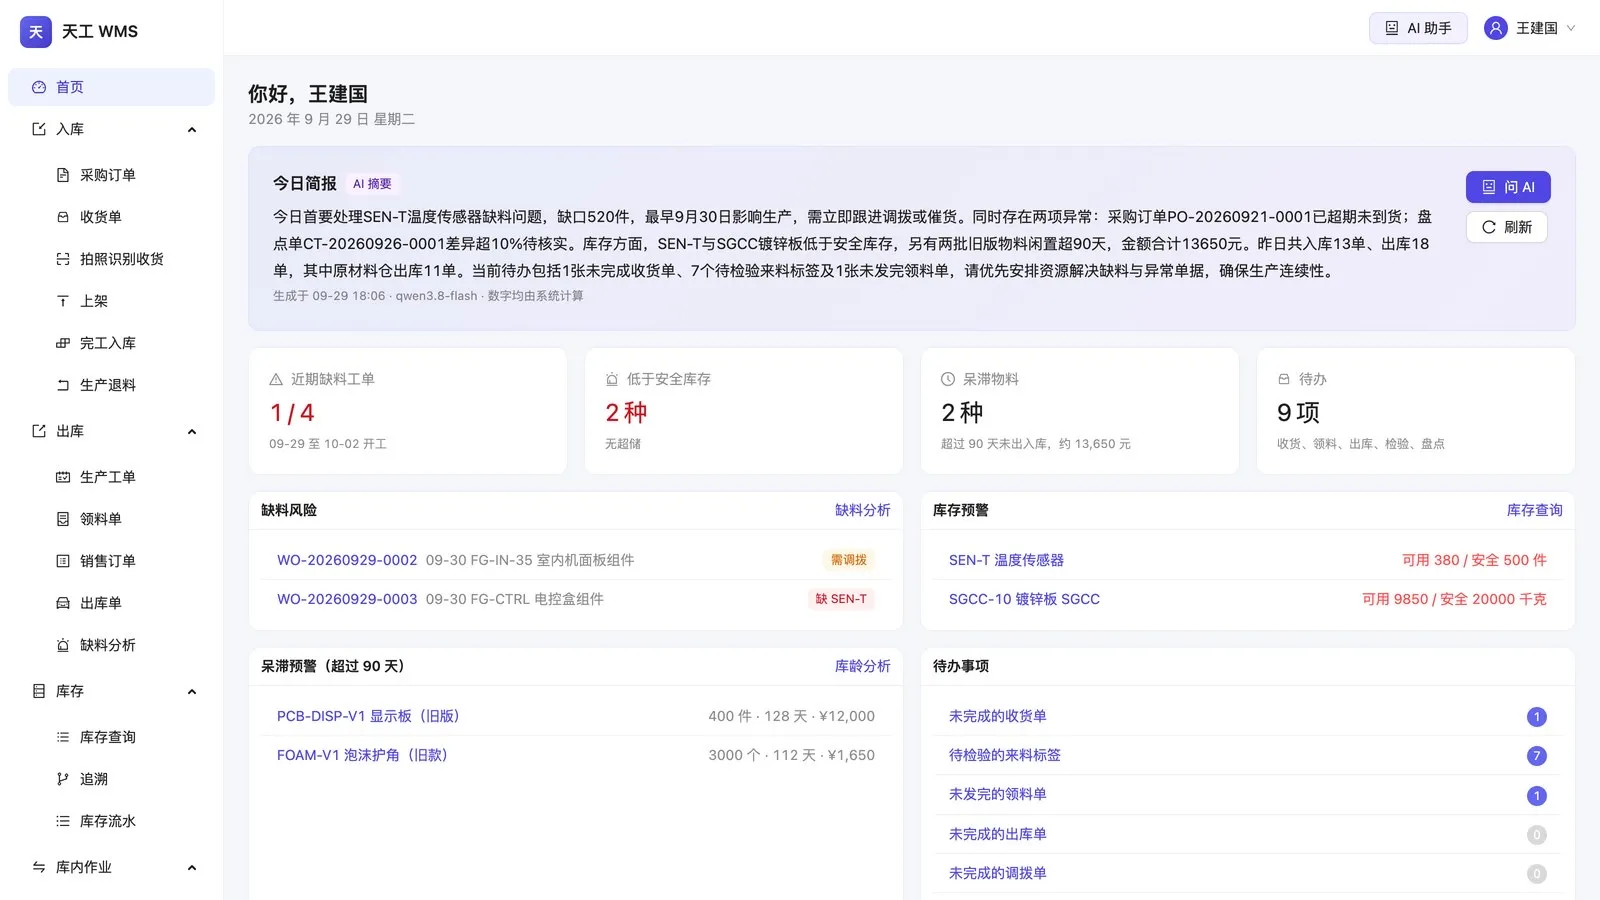The image size is (1600, 900).
Task: Click the 缺料分析 alarm icon
Action: (x=63, y=645)
